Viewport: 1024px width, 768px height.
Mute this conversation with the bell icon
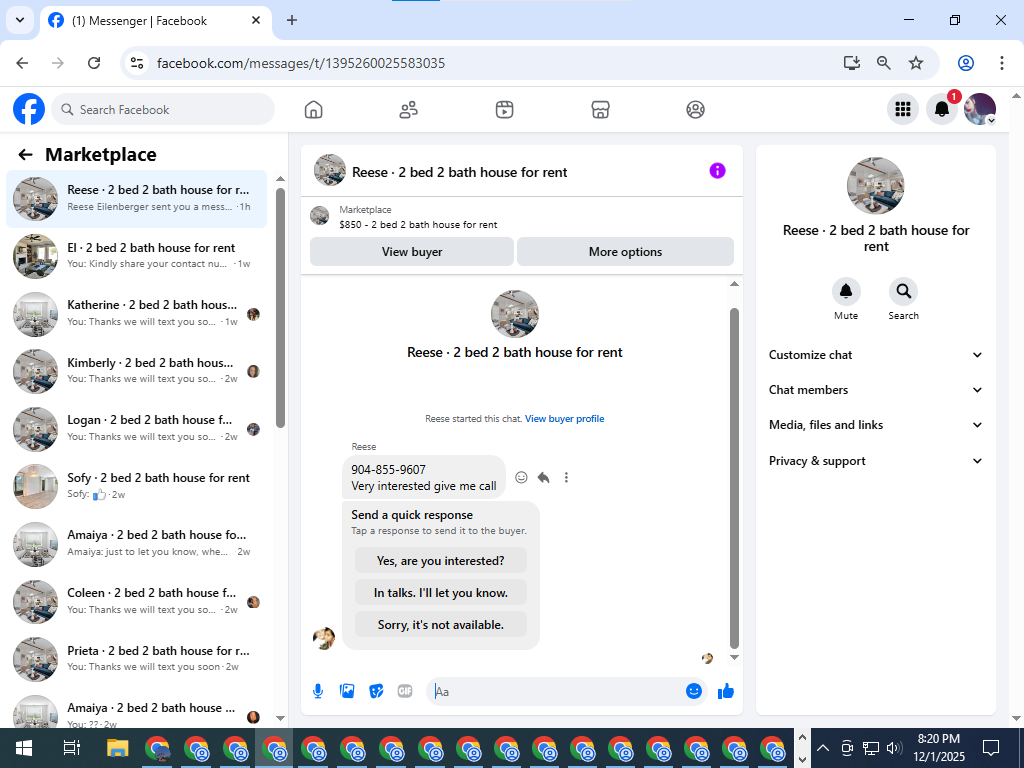[x=846, y=291]
